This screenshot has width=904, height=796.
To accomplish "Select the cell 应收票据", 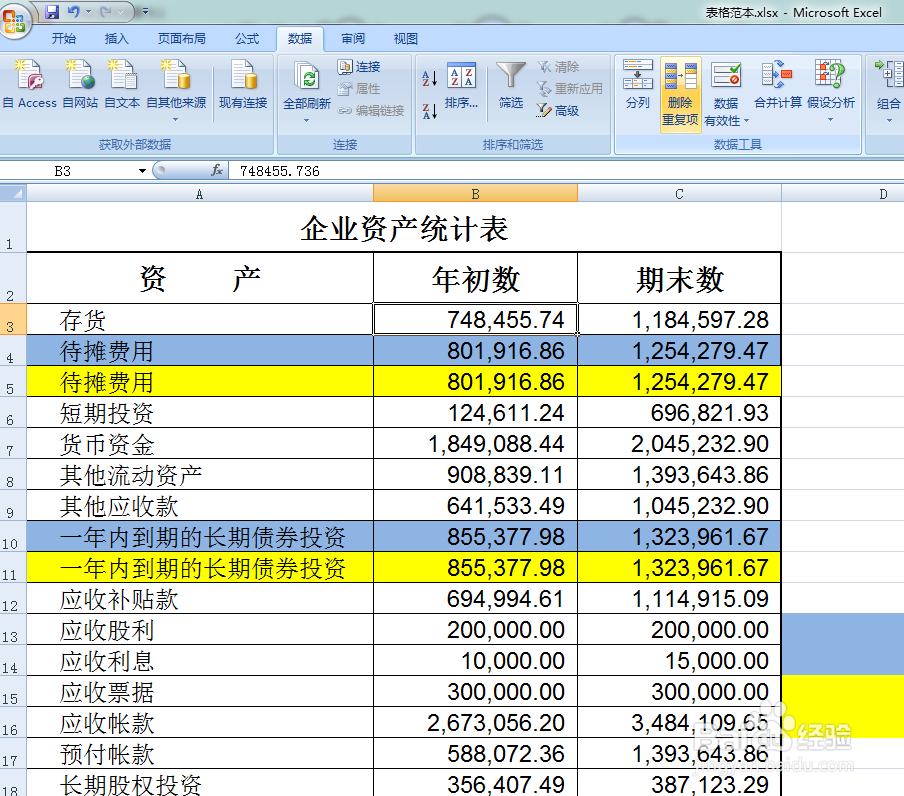I will [x=200, y=692].
